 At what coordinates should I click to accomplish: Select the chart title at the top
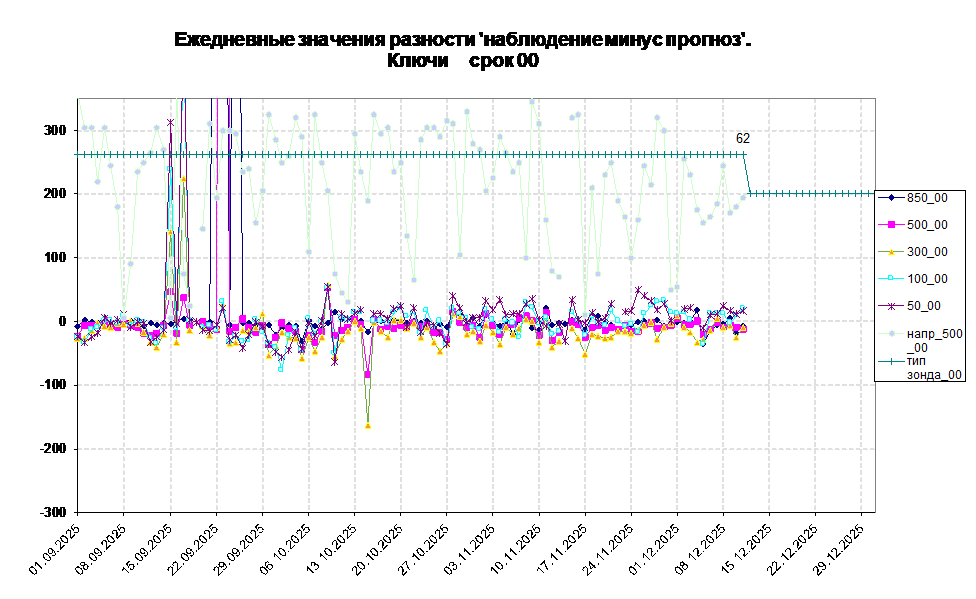pos(461,48)
